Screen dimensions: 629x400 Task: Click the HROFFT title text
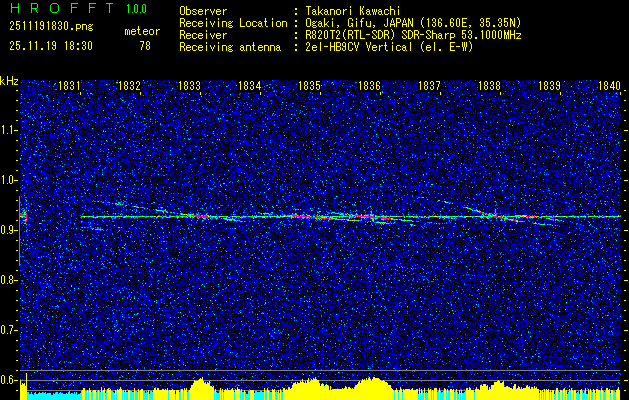(61, 8)
